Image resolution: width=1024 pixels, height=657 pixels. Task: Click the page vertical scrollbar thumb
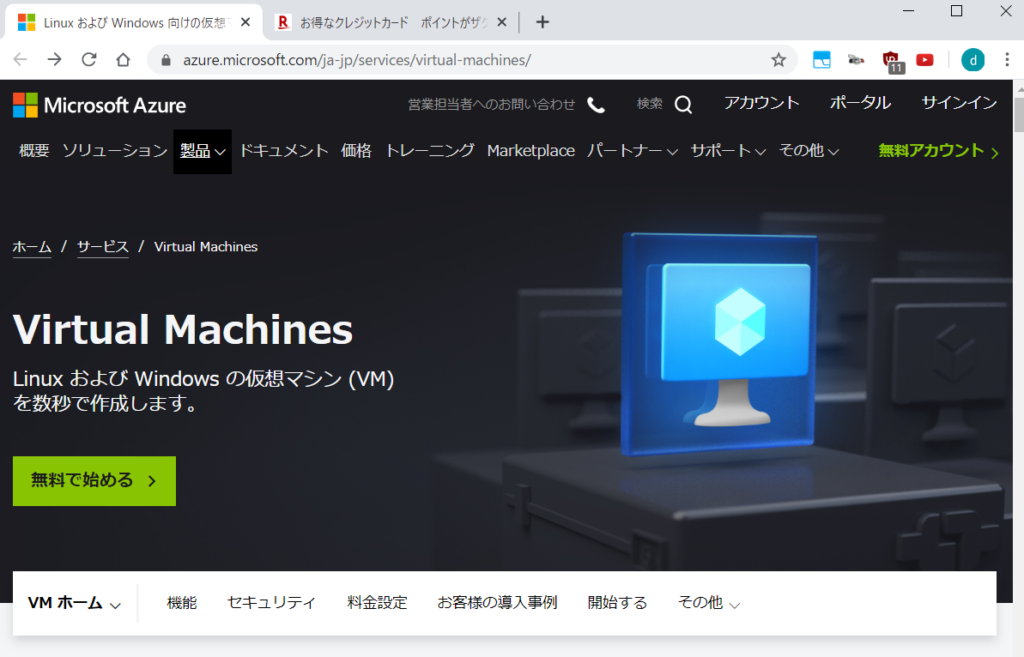pyautogui.click(x=1018, y=114)
